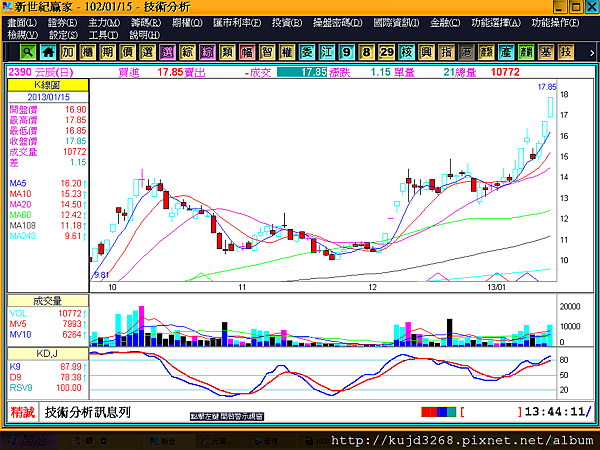This screenshot has width=600, height=450.
Task: Open the cyan 江 toolbar icon
Action: tap(326, 52)
